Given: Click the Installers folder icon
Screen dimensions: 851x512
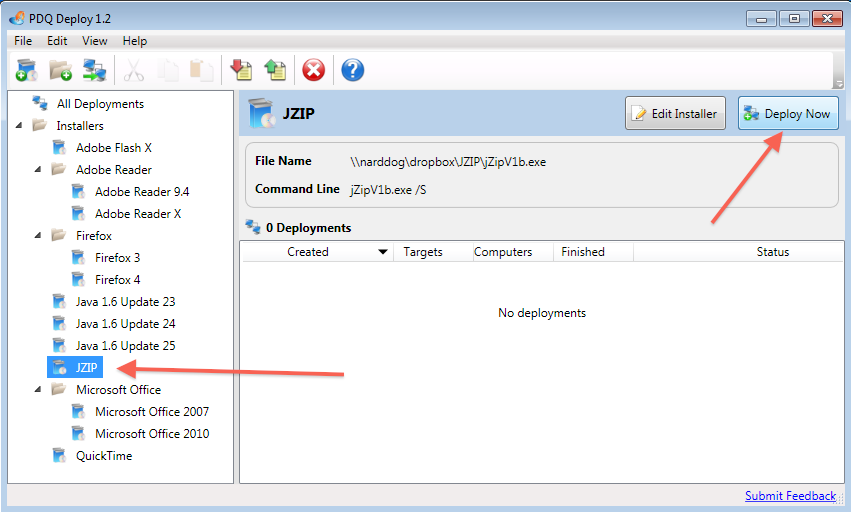Looking at the screenshot, I should (40, 125).
